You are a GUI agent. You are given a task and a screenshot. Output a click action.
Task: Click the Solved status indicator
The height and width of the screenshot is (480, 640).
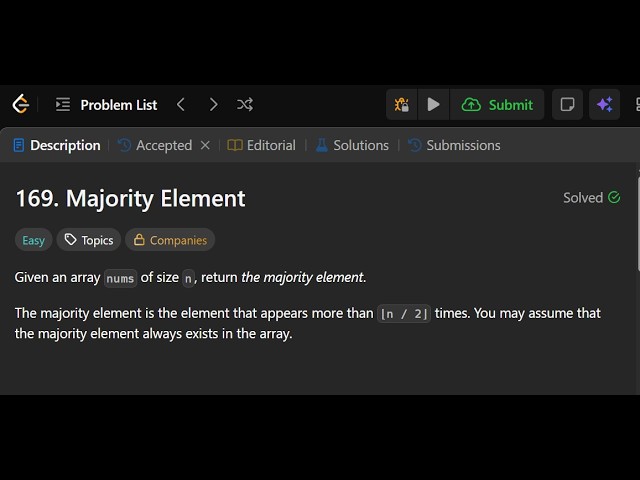point(592,198)
